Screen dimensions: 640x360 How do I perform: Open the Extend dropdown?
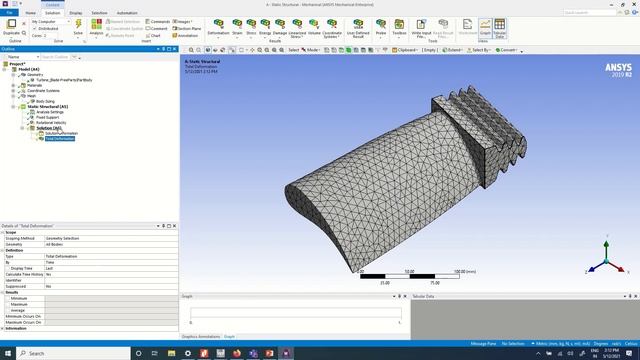point(452,50)
